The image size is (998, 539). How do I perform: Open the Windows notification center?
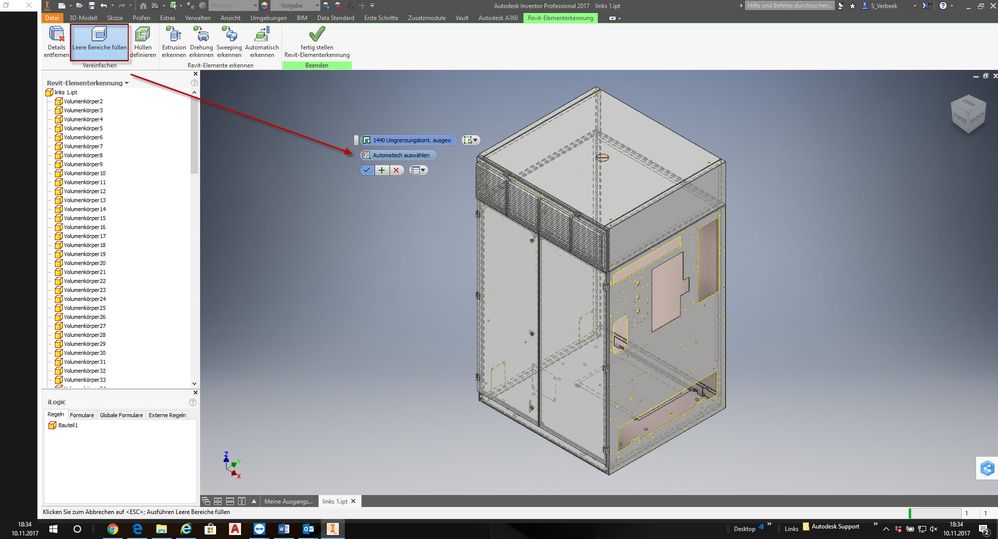pyautogui.click(x=985, y=529)
